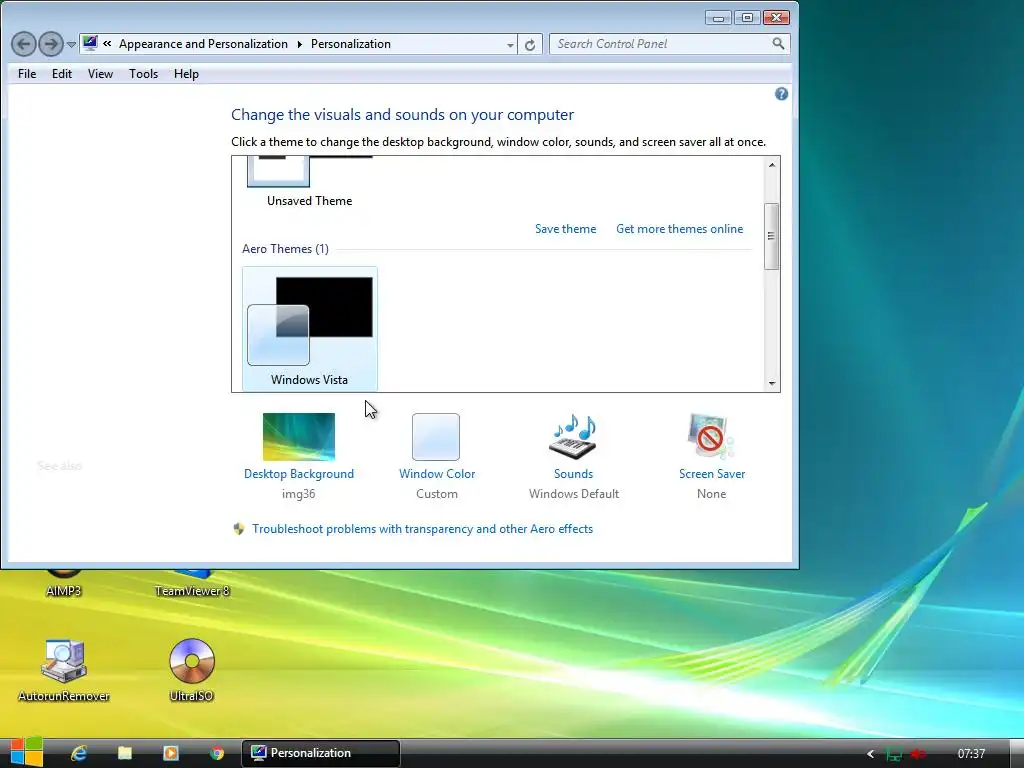Refresh the Personalization page
Screen dimensions: 1024x768
tap(530, 44)
